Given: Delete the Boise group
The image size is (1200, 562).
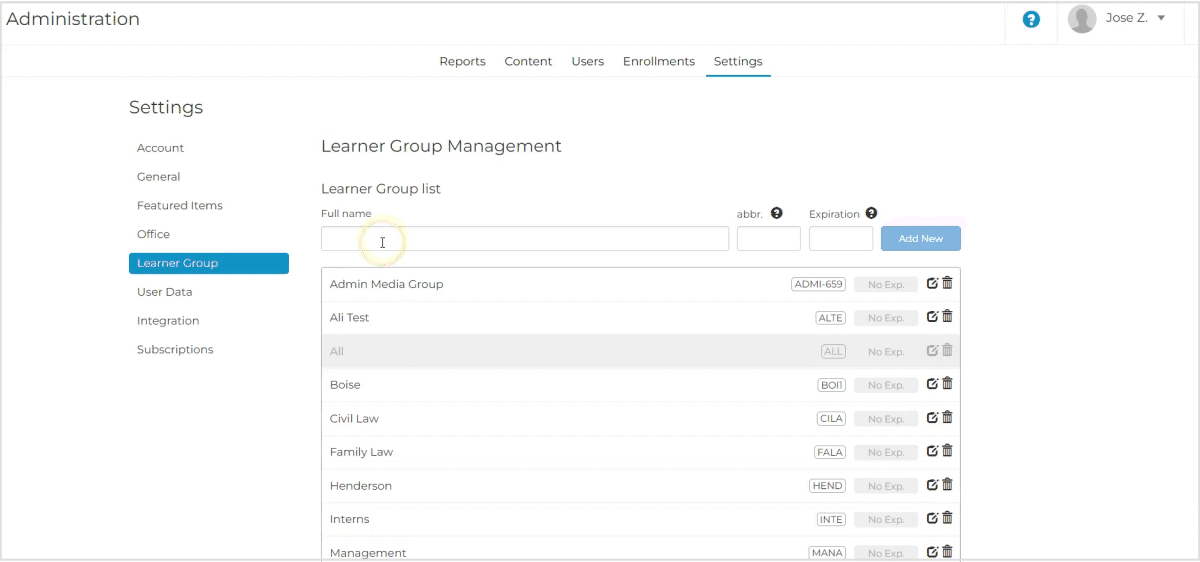Looking at the screenshot, I should point(947,384).
